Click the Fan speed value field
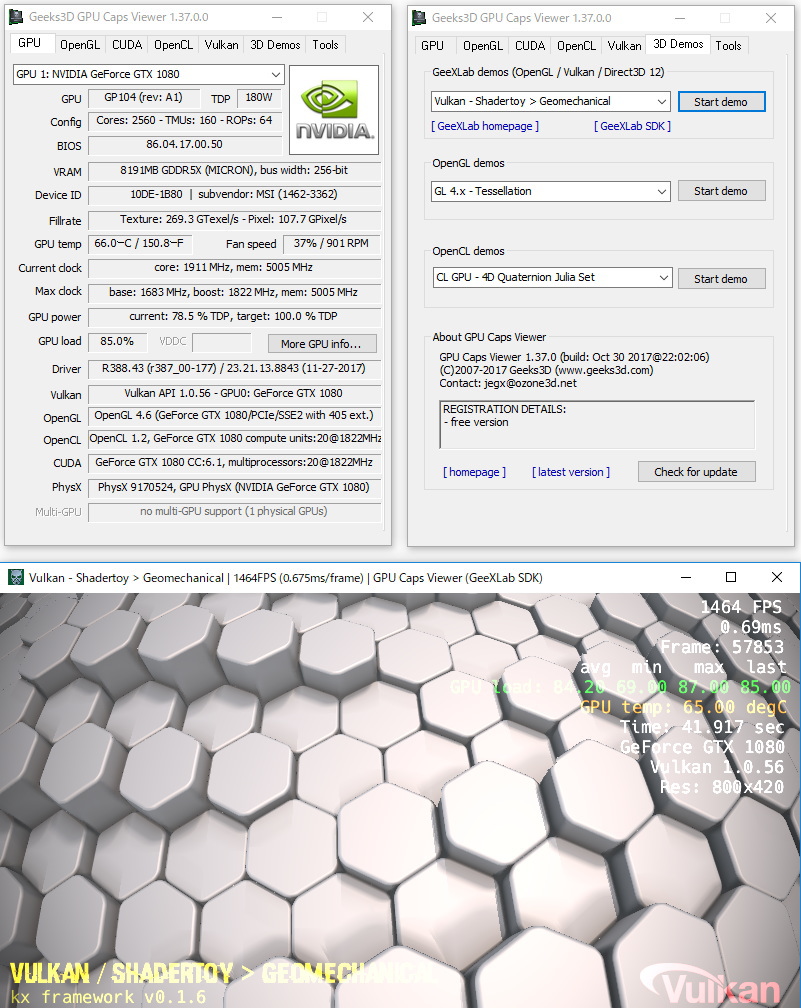The width and height of the screenshot is (801, 1008). pos(331,244)
